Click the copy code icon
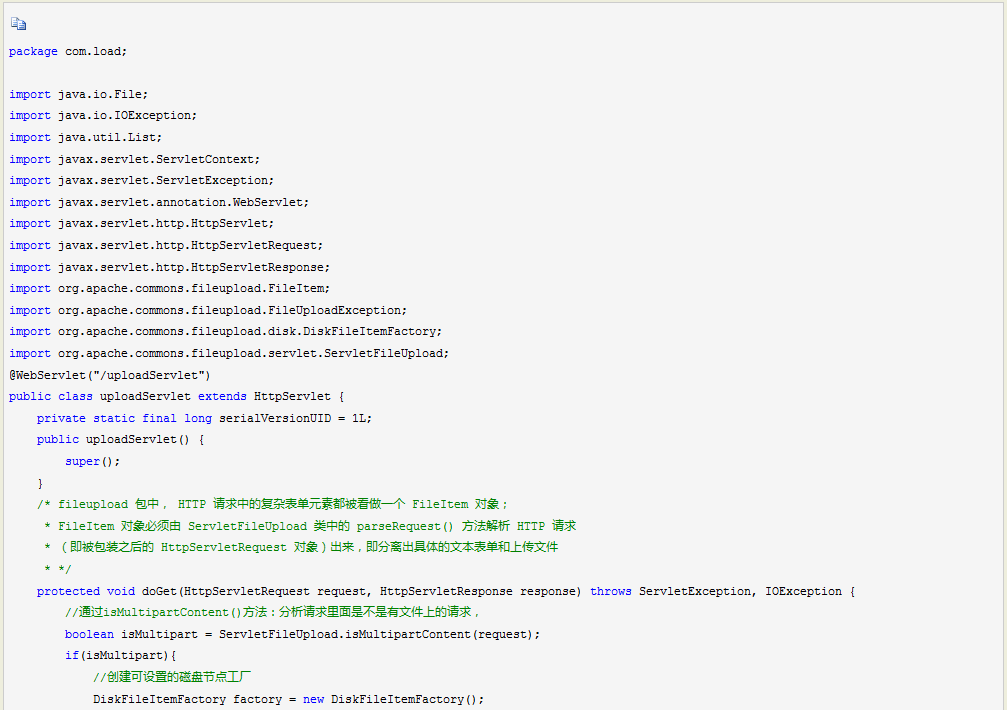The image size is (1007, 710). point(18,24)
